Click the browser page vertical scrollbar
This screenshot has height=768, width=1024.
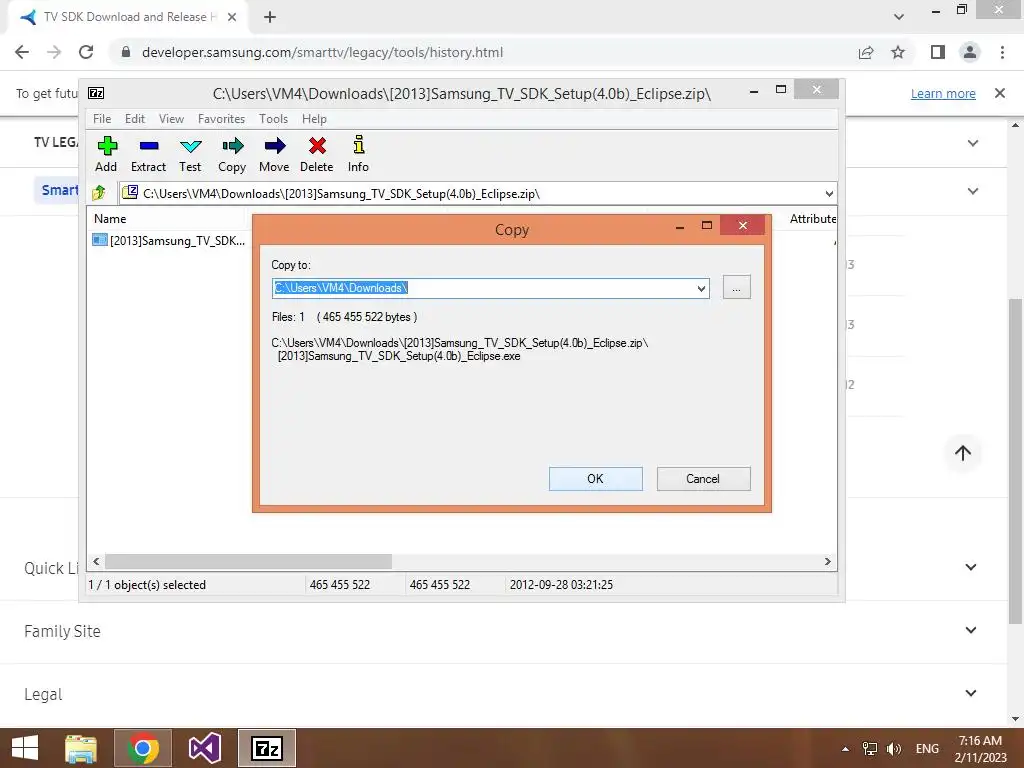(1016, 460)
